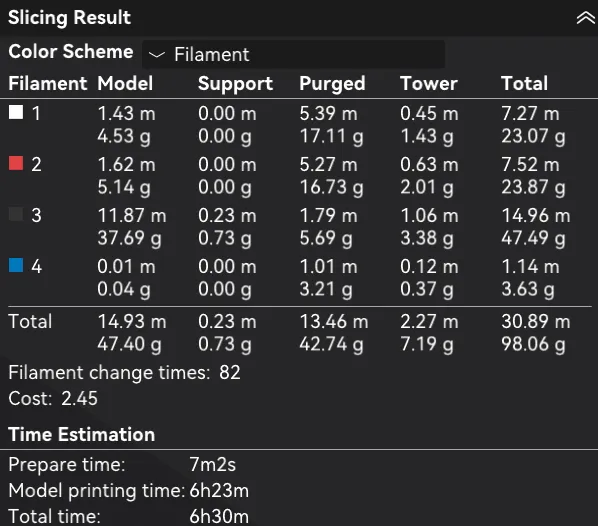Click the Total time value 6h30m

coord(219,516)
